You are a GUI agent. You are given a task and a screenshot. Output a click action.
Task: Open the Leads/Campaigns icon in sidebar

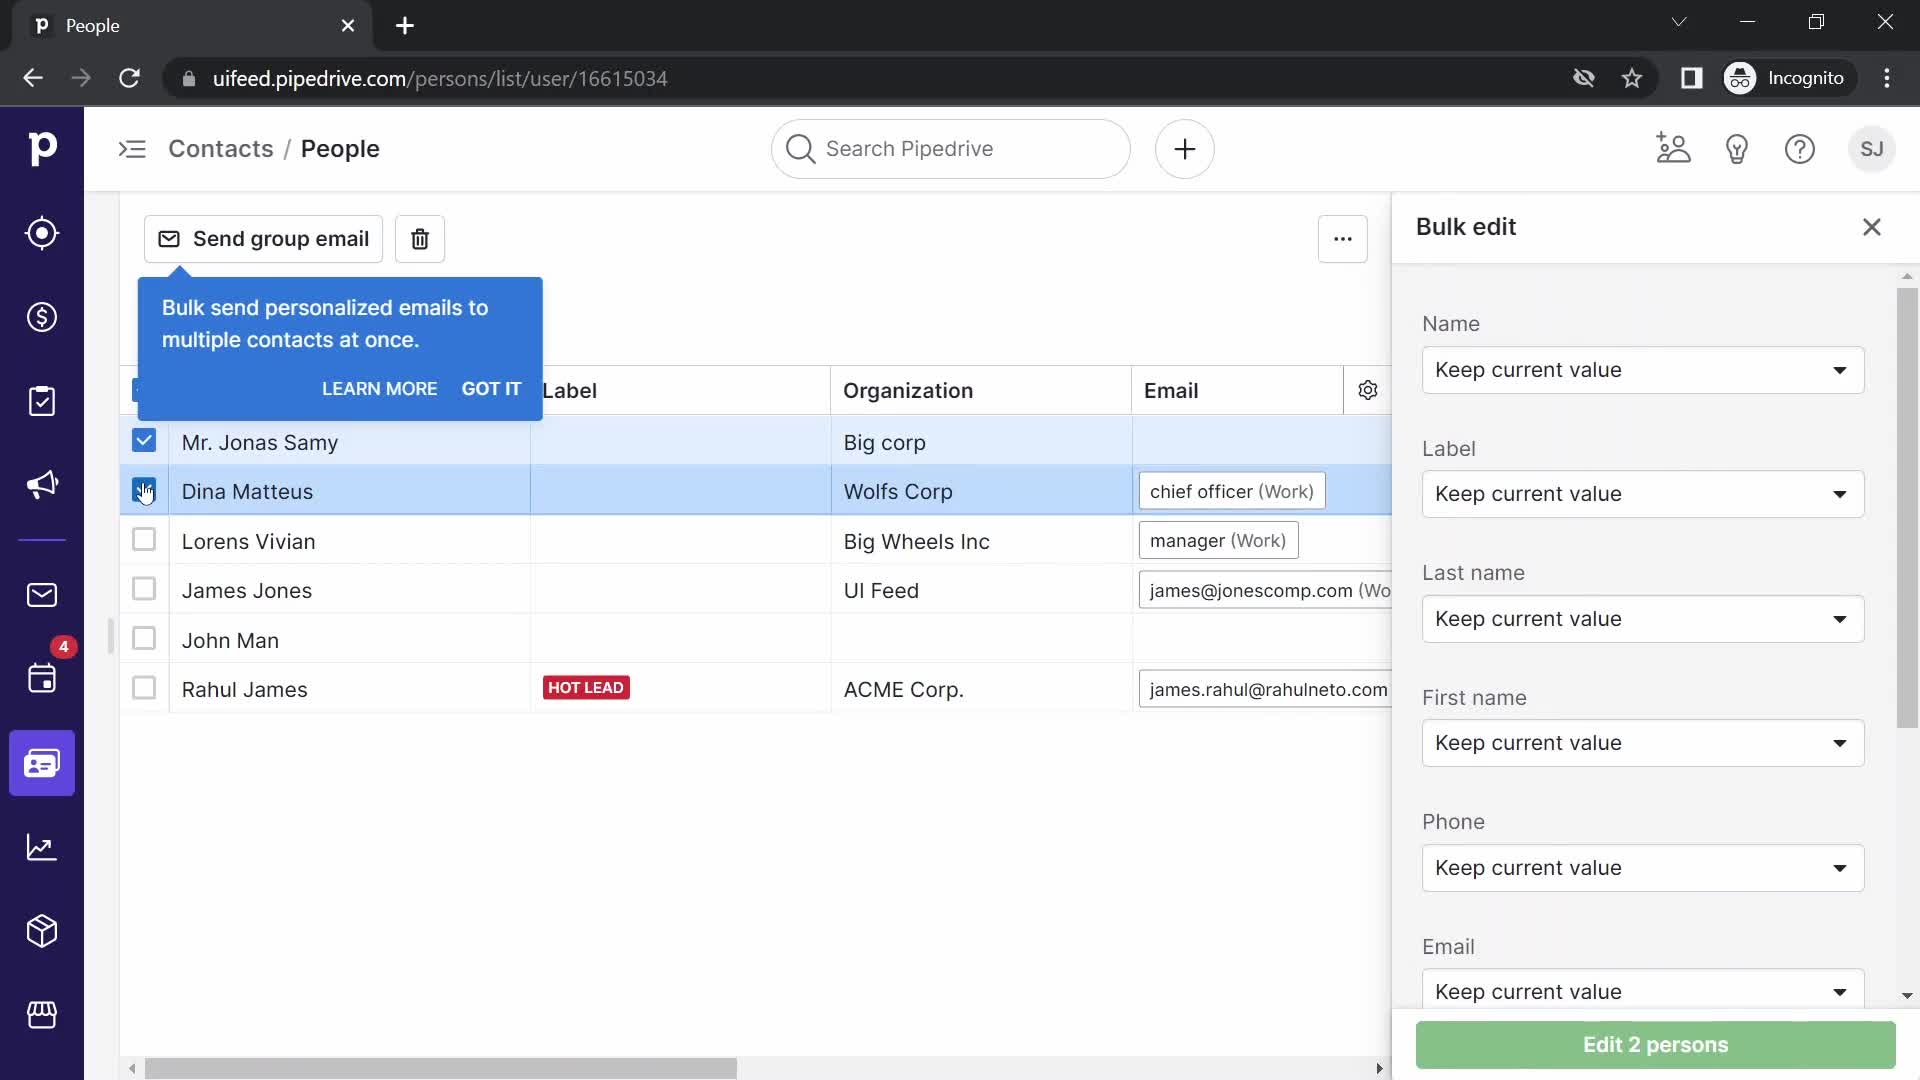pyautogui.click(x=41, y=485)
